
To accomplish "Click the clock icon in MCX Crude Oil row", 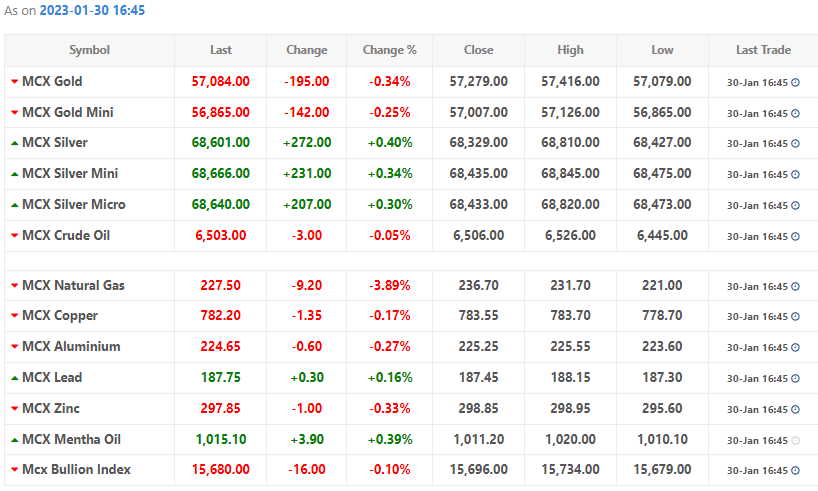I will pos(795,236).
